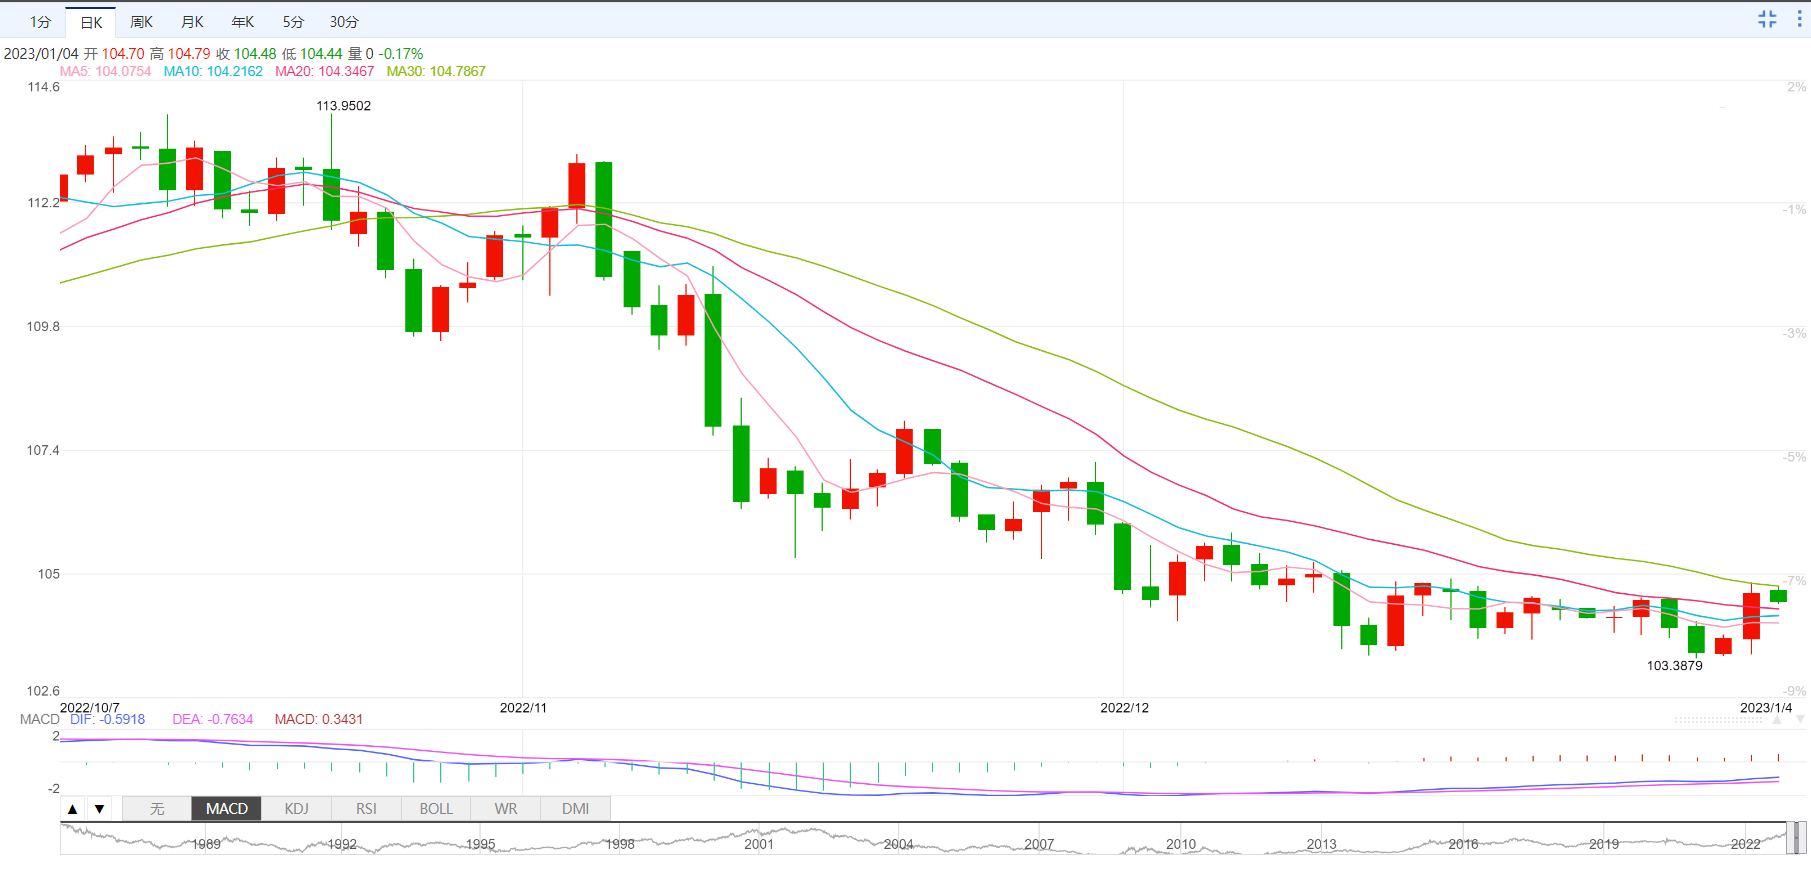Click the dark center grip of range selector

tap(1796, 838)
